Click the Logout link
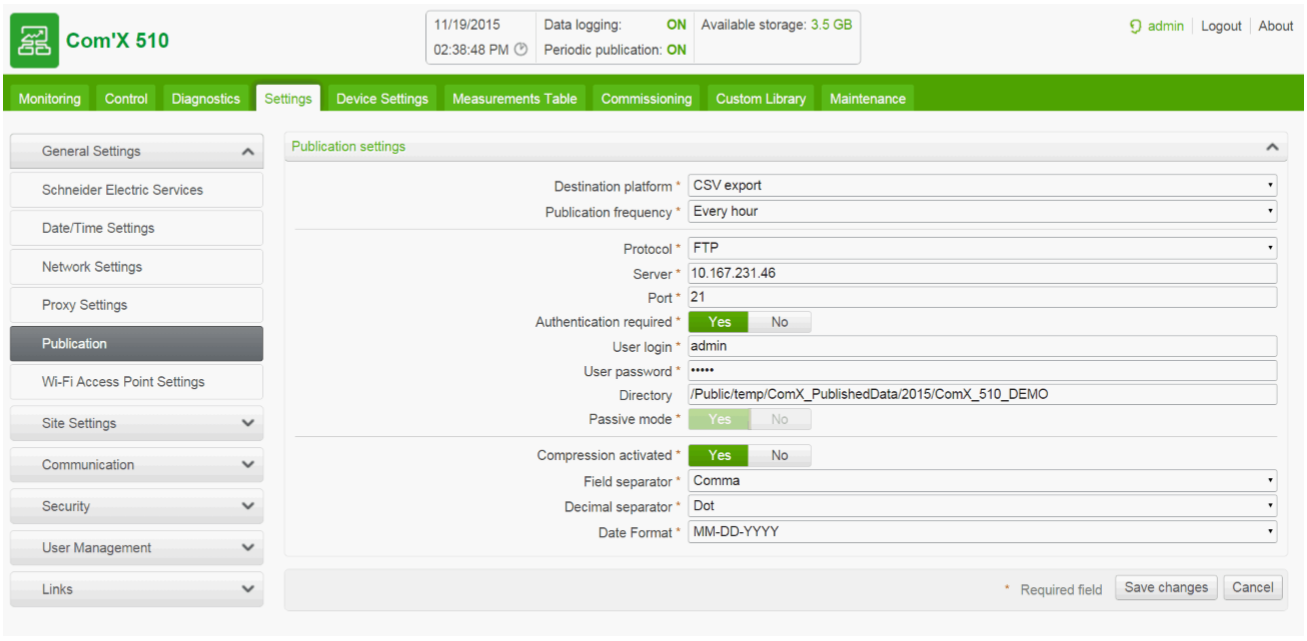 click(x=1221, y=25)
